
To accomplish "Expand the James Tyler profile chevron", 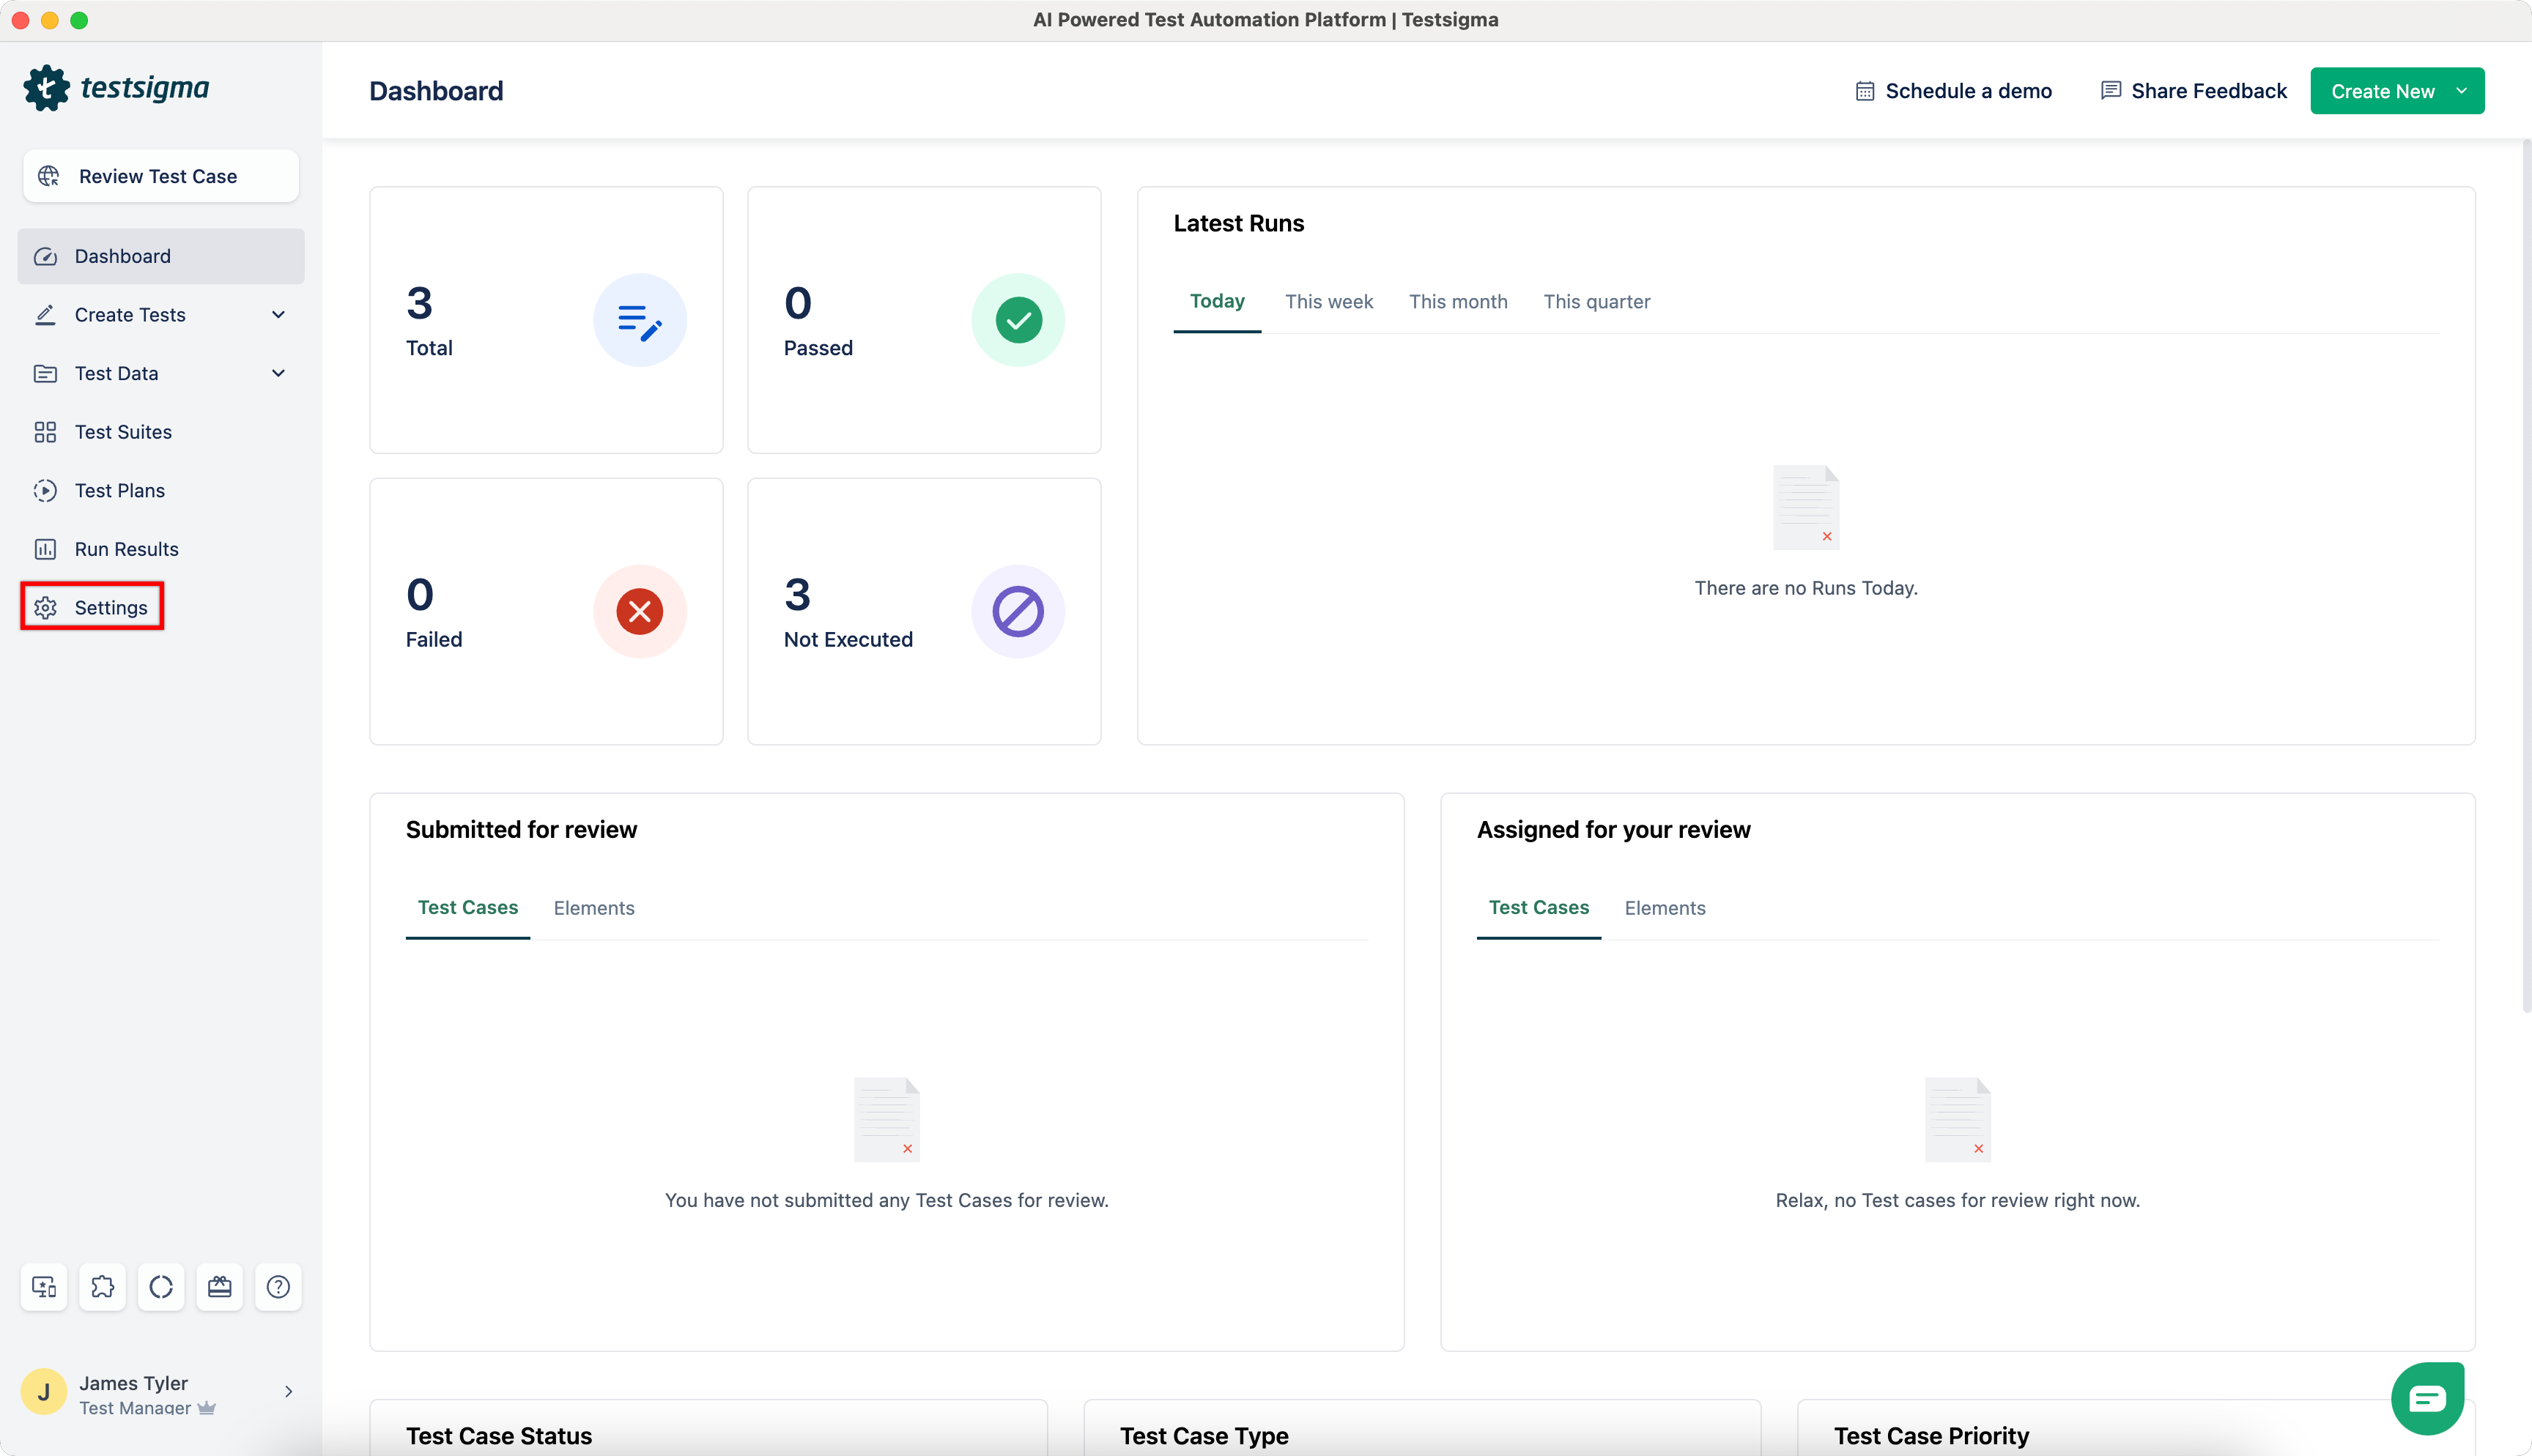I will click(288, 1391).
